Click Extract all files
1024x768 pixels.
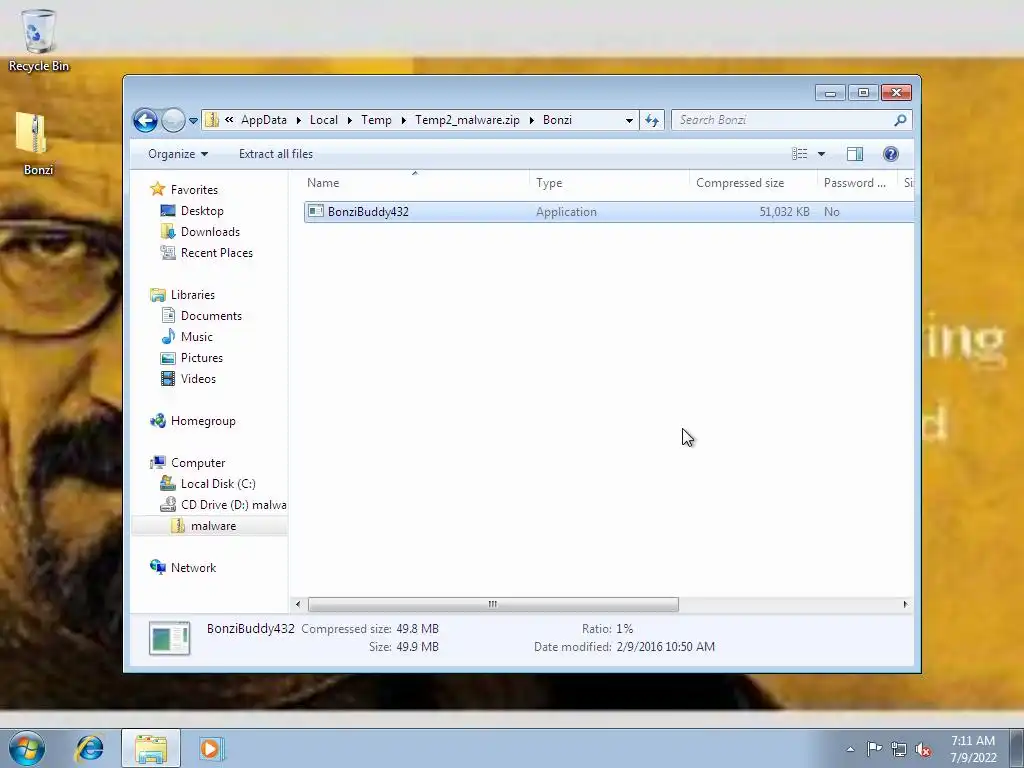[276, 153]
